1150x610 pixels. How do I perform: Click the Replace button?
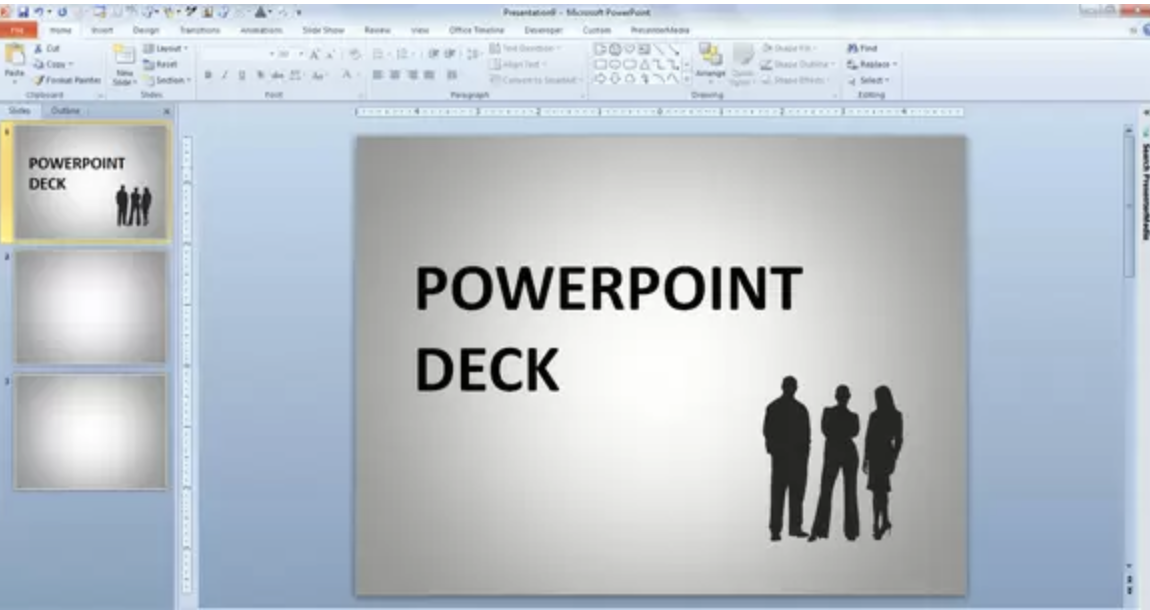tap(871, 64)
